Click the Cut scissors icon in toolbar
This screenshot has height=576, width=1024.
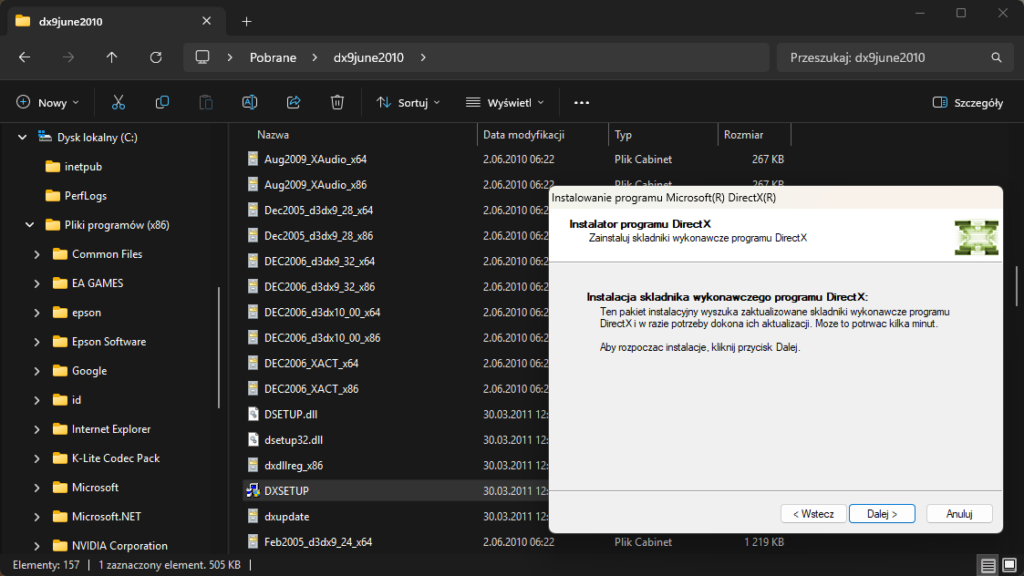pos(118,102)
